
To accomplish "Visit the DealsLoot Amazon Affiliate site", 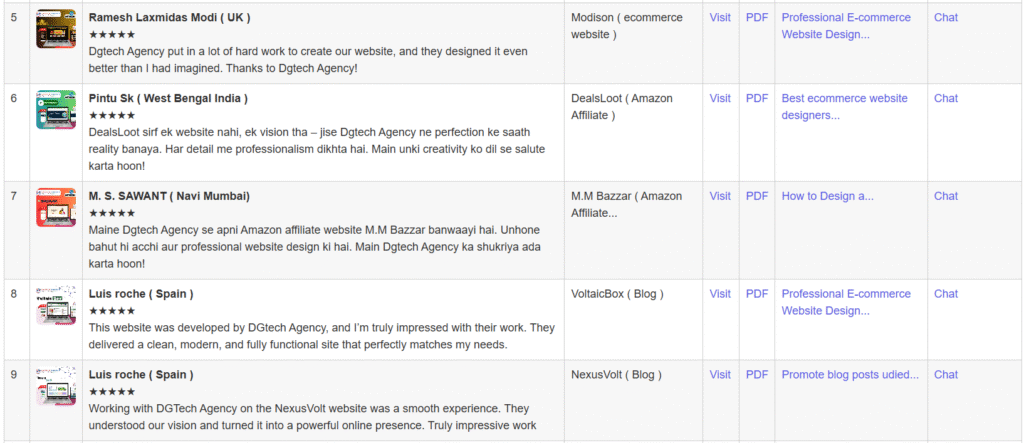I will point(720,99).
